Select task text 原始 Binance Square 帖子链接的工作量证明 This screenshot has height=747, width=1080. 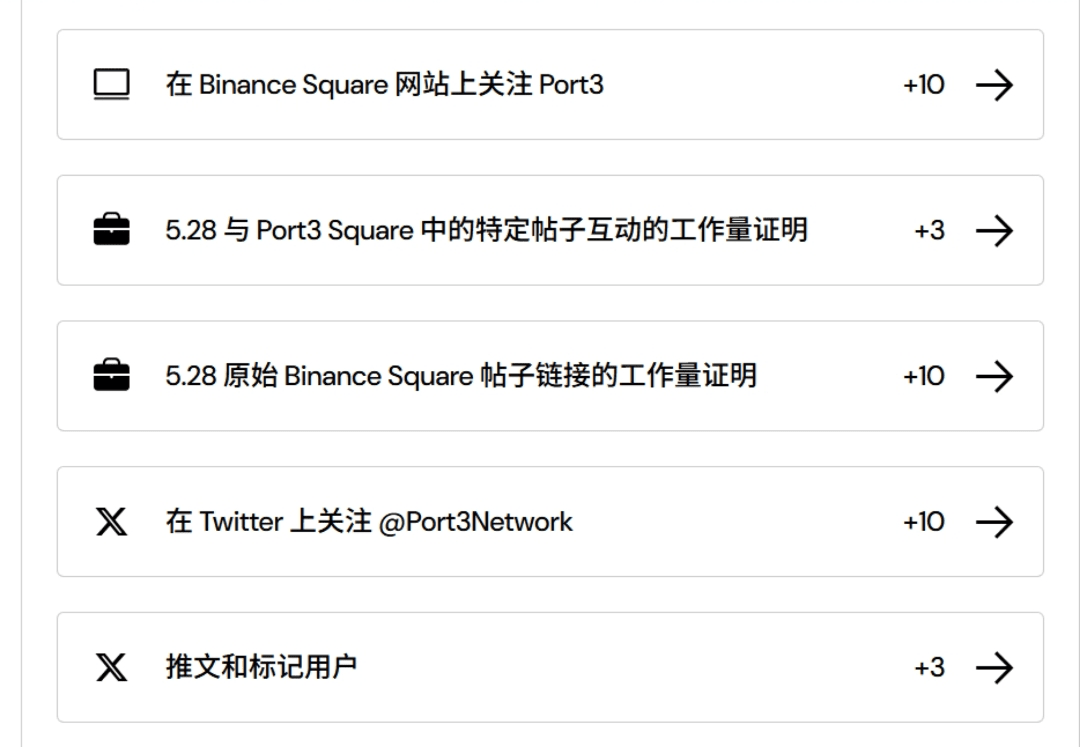point(490,376)
